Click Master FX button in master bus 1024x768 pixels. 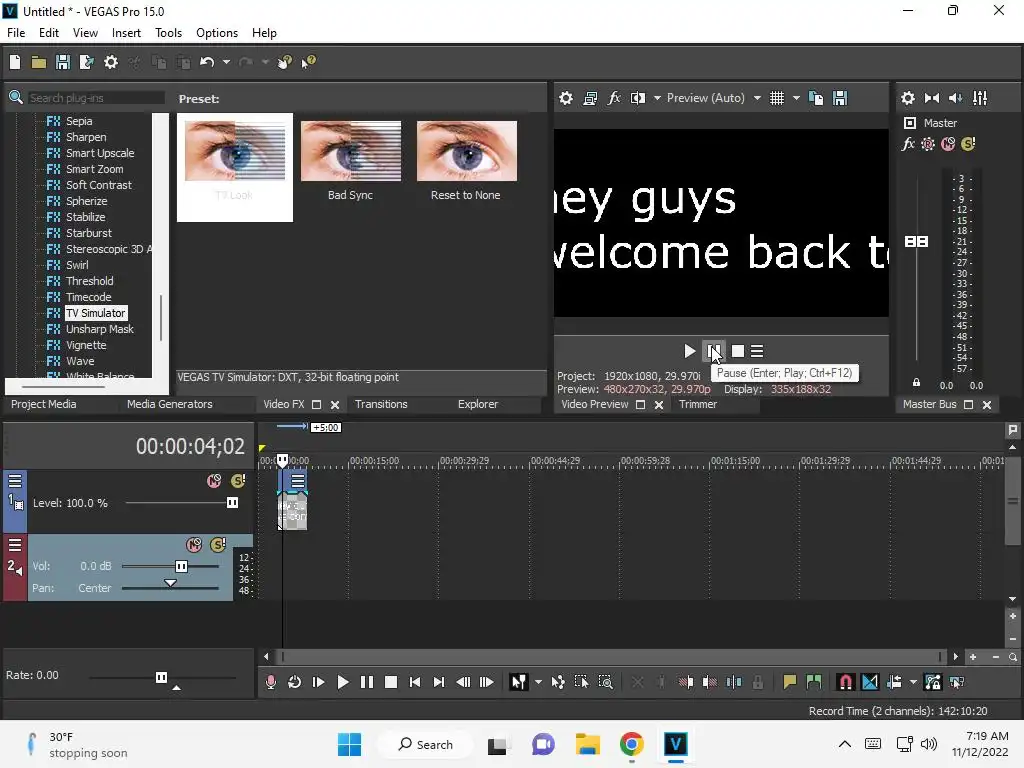908,144
